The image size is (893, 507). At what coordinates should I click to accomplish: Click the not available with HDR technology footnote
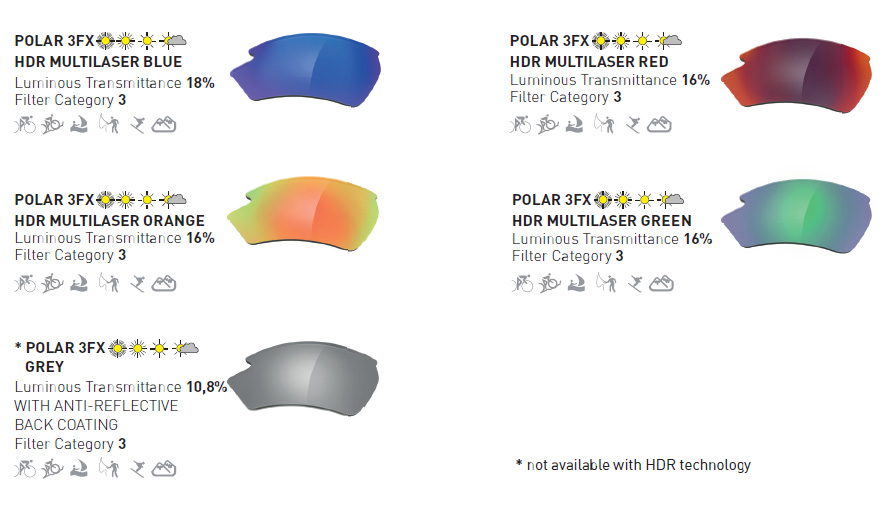pyautogui.click(x=633, y=465)
